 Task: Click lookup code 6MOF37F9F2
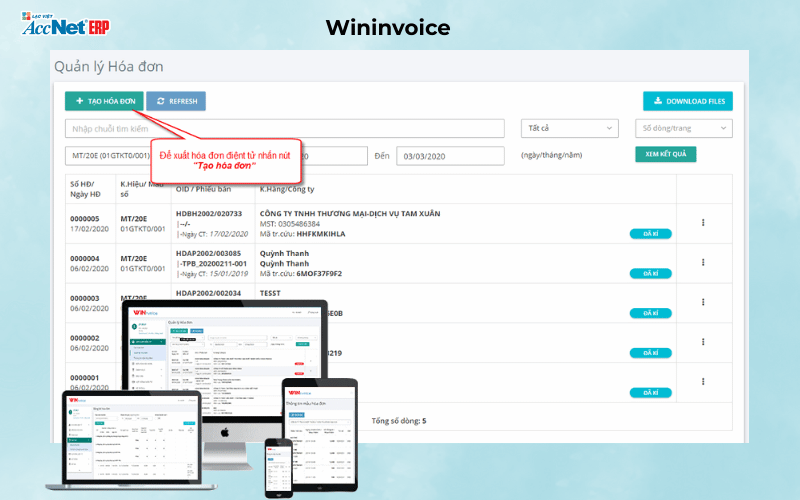point(319,274)
